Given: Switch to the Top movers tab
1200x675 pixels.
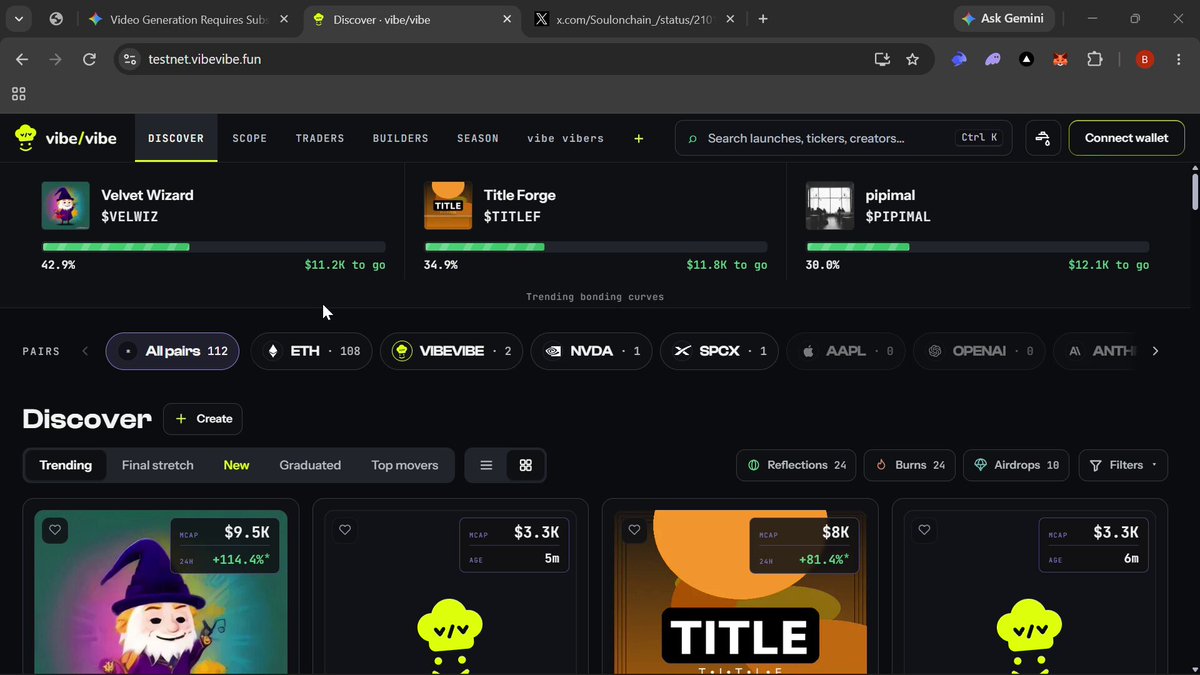Looking at the screenshot, I should [405, 465].
